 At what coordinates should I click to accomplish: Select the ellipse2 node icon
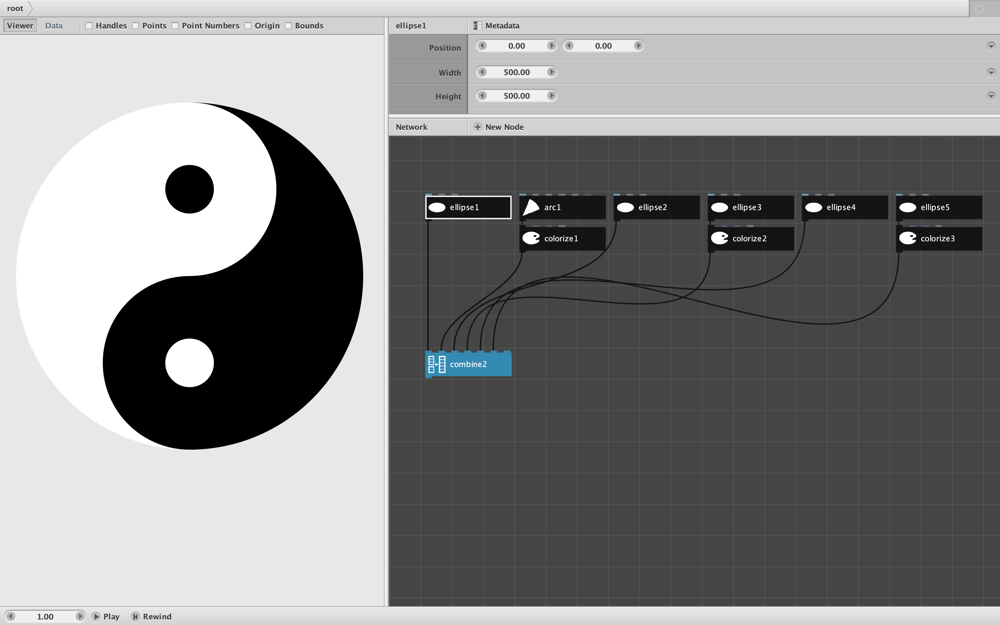[x=625, y=207]
